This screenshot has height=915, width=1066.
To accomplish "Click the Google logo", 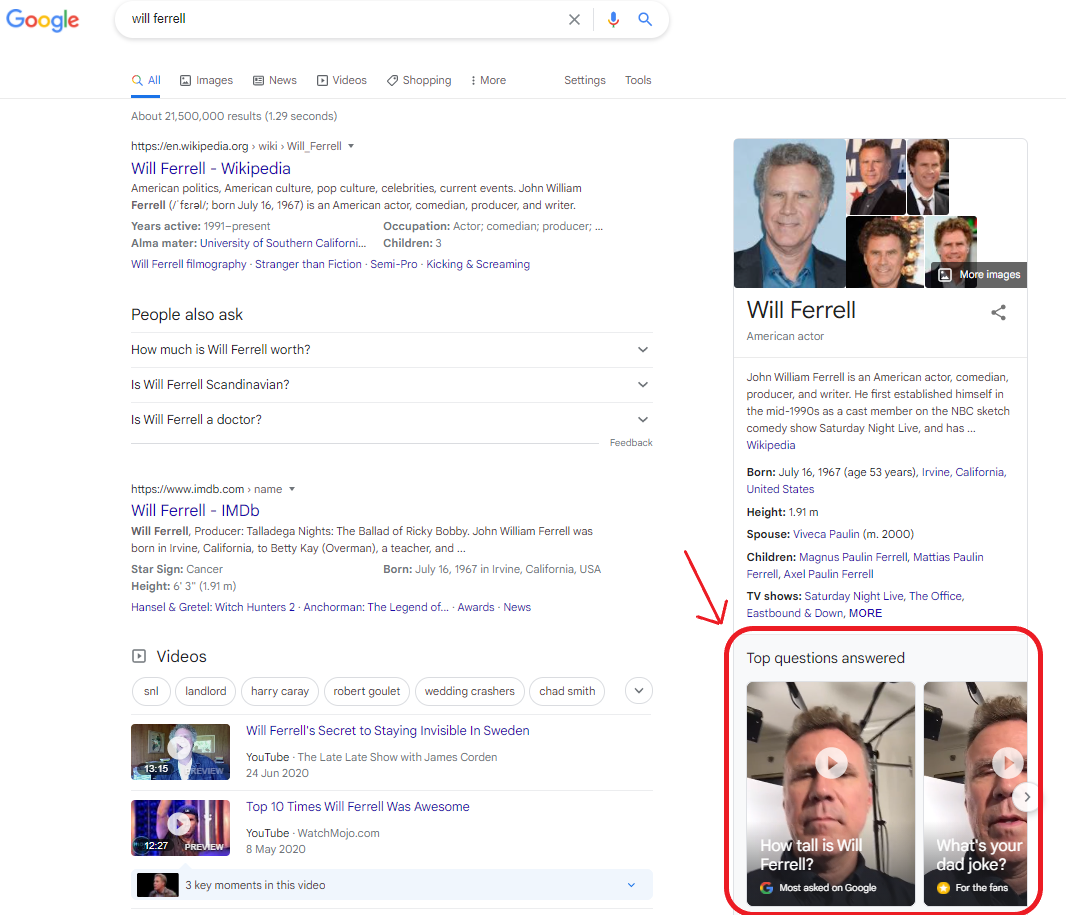I will [43, 20].
